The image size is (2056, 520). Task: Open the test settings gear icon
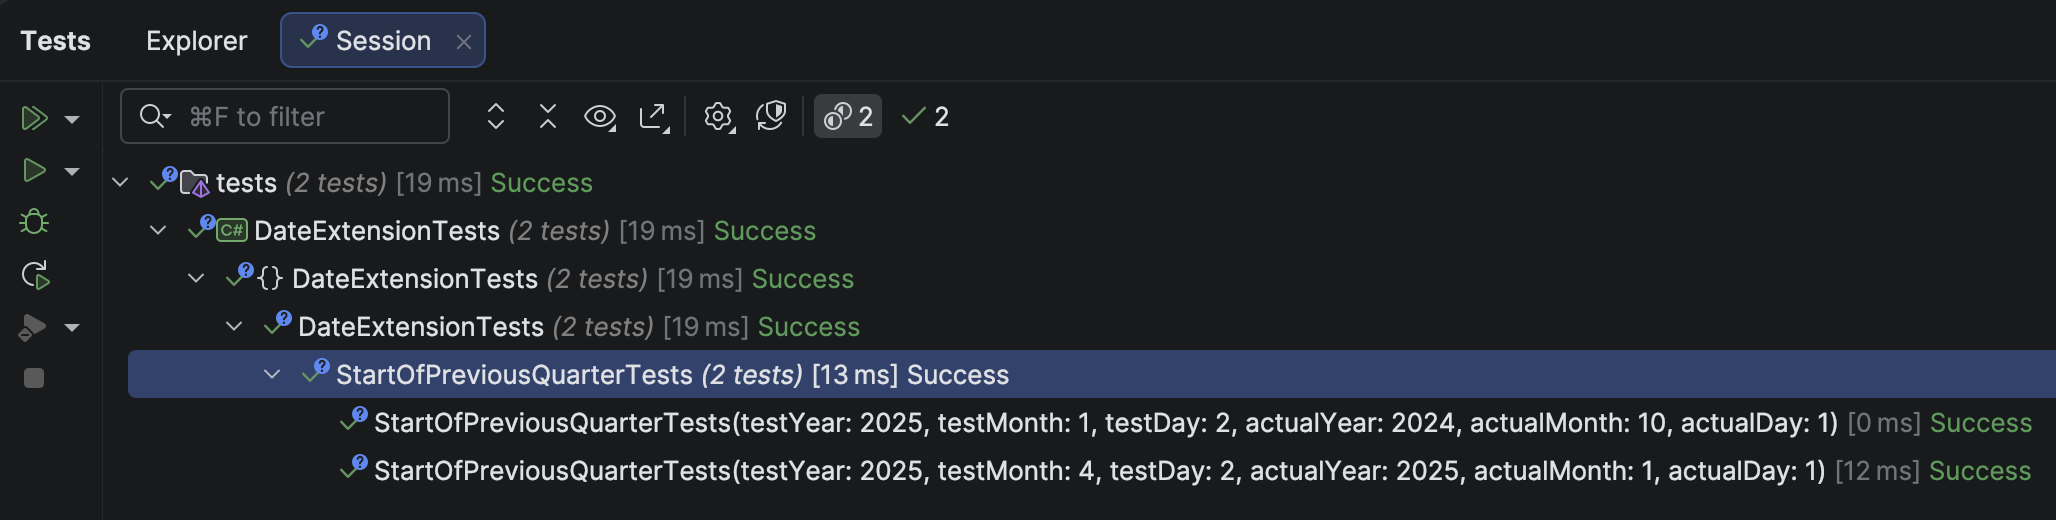coord(718,117)
